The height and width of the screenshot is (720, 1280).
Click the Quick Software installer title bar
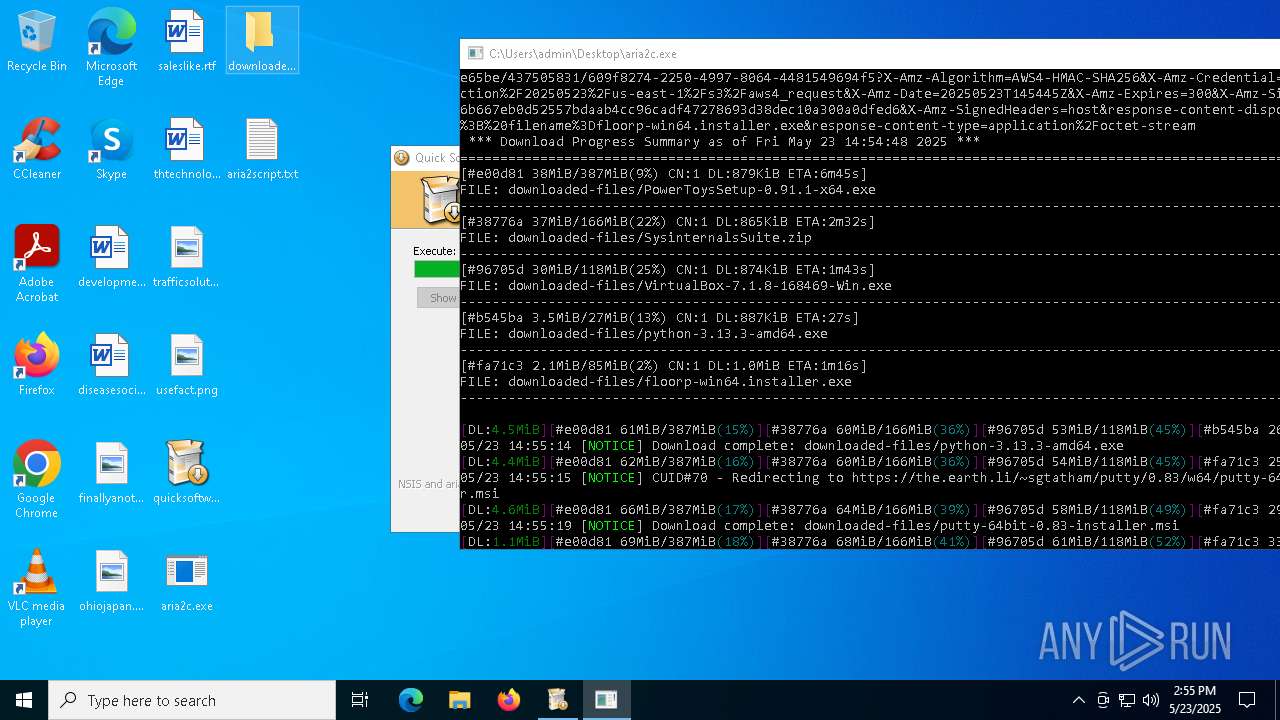click(x=426, y=158)
